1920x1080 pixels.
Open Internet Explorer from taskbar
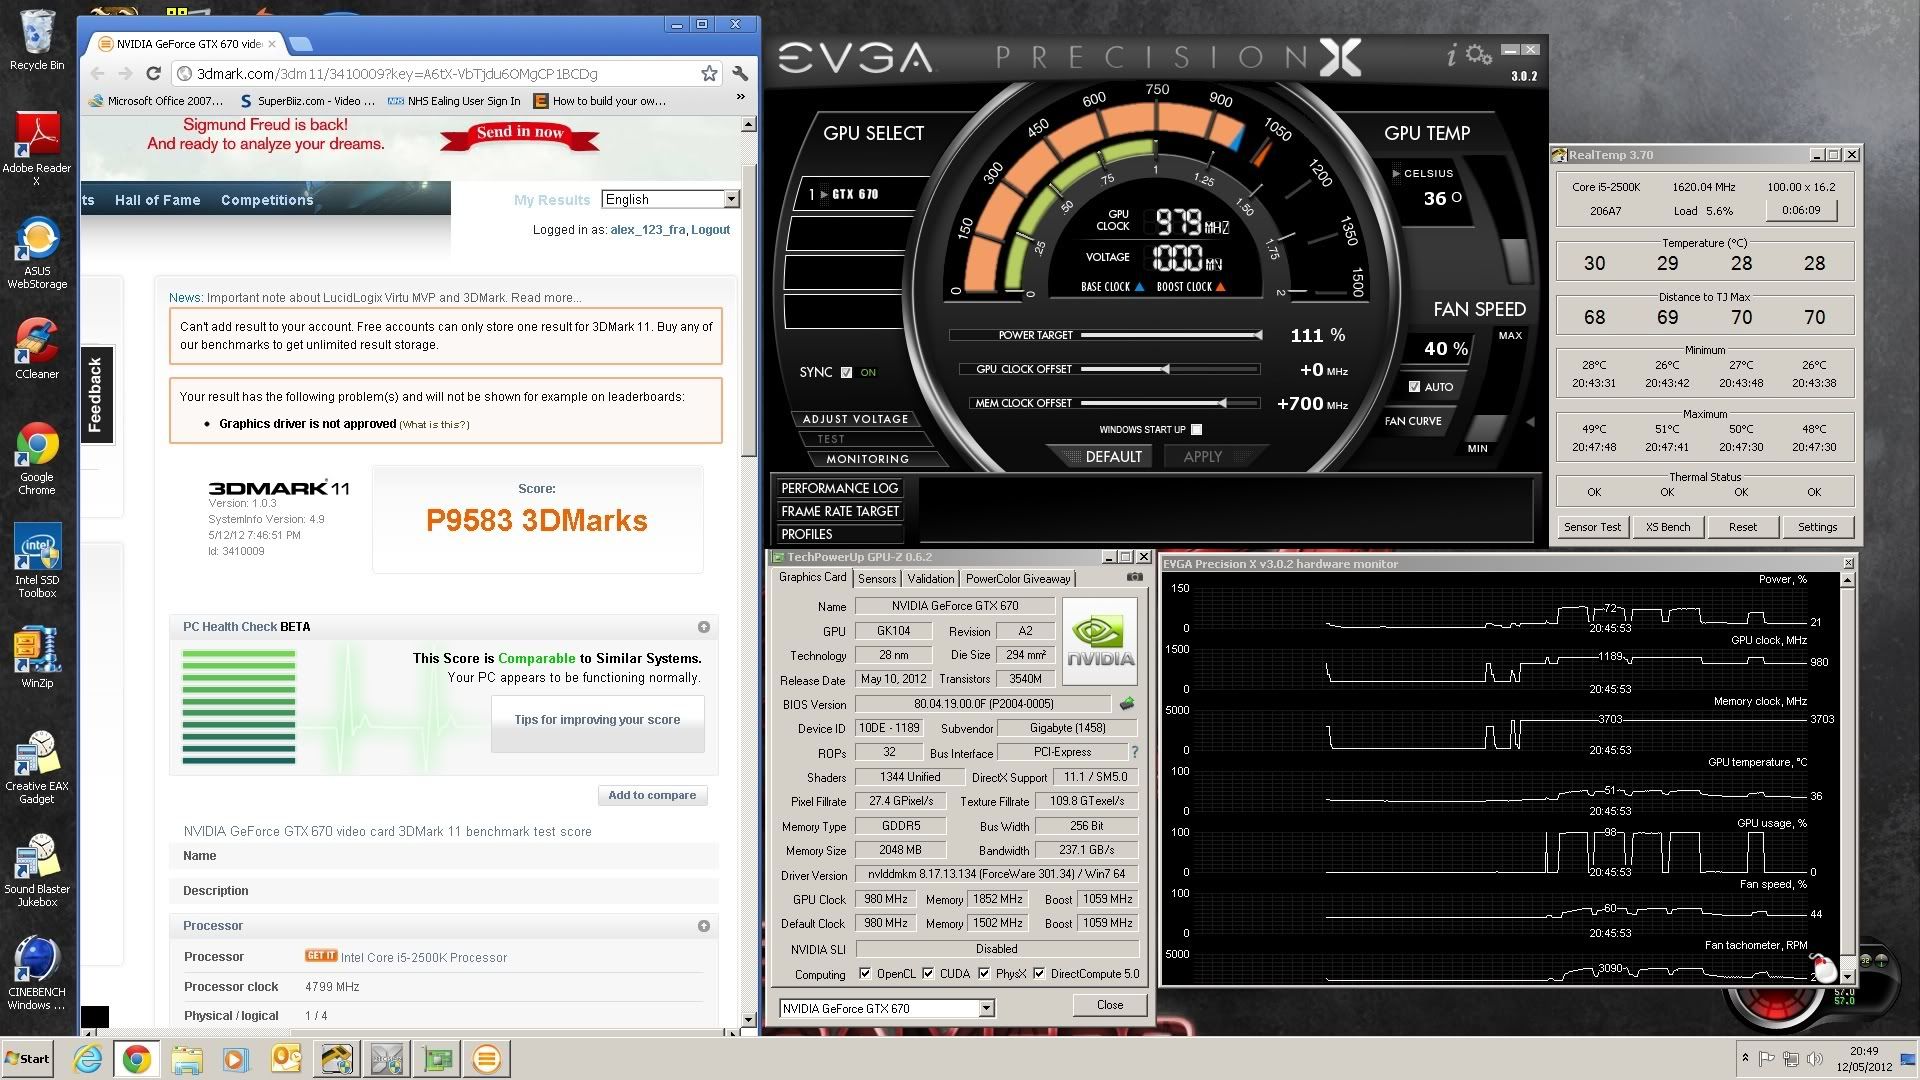tap(88, 1059)
